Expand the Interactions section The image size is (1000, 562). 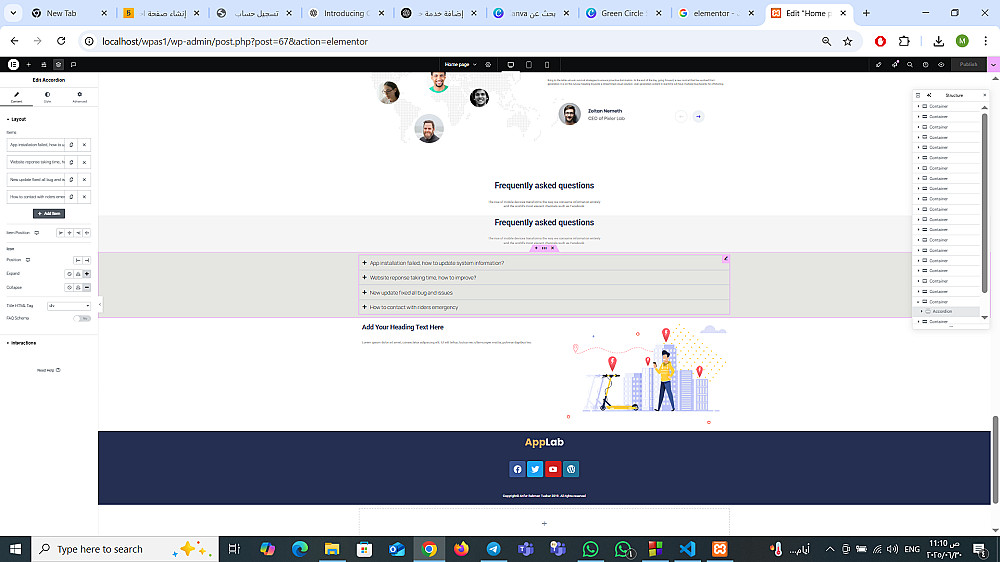[x=22, y=343]
